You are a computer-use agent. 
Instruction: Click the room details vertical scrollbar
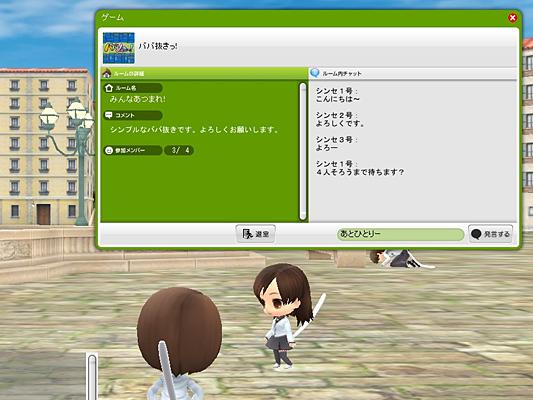click(x=303, y=152)
